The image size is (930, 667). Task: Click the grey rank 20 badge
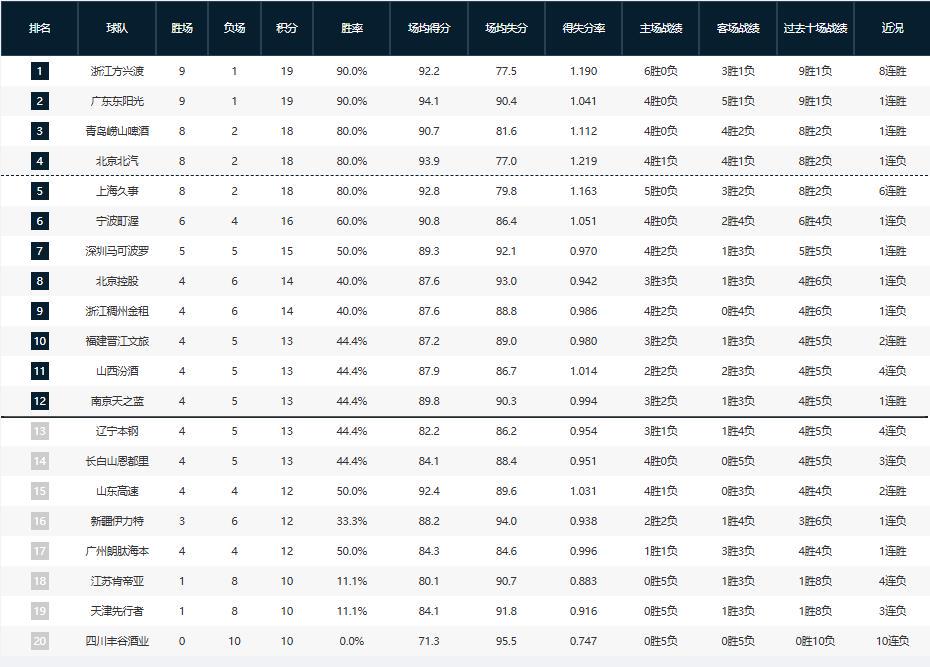(x=40, y=641)
